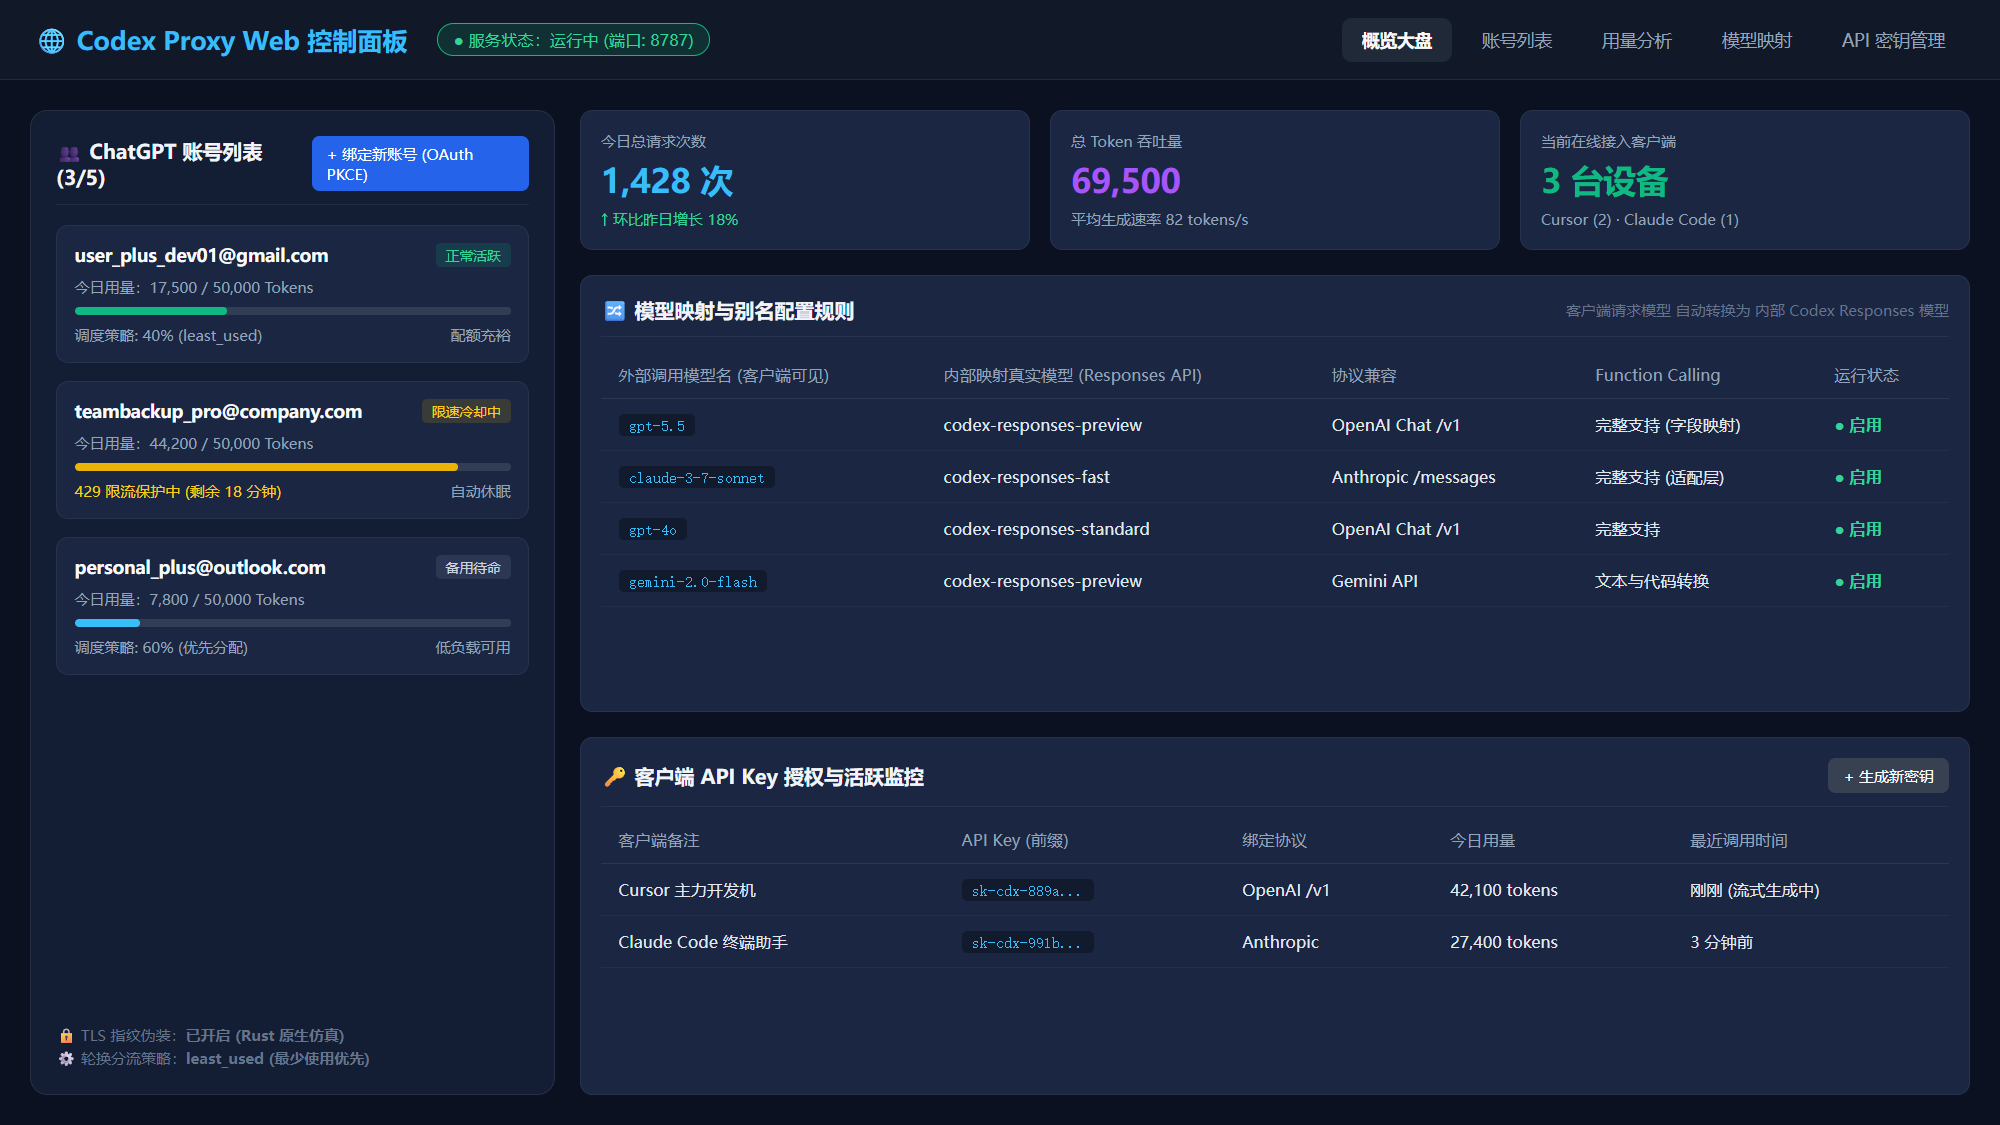Click the 限速冷却中 status badge
Screen dimensions: 2000x1125
466,412
